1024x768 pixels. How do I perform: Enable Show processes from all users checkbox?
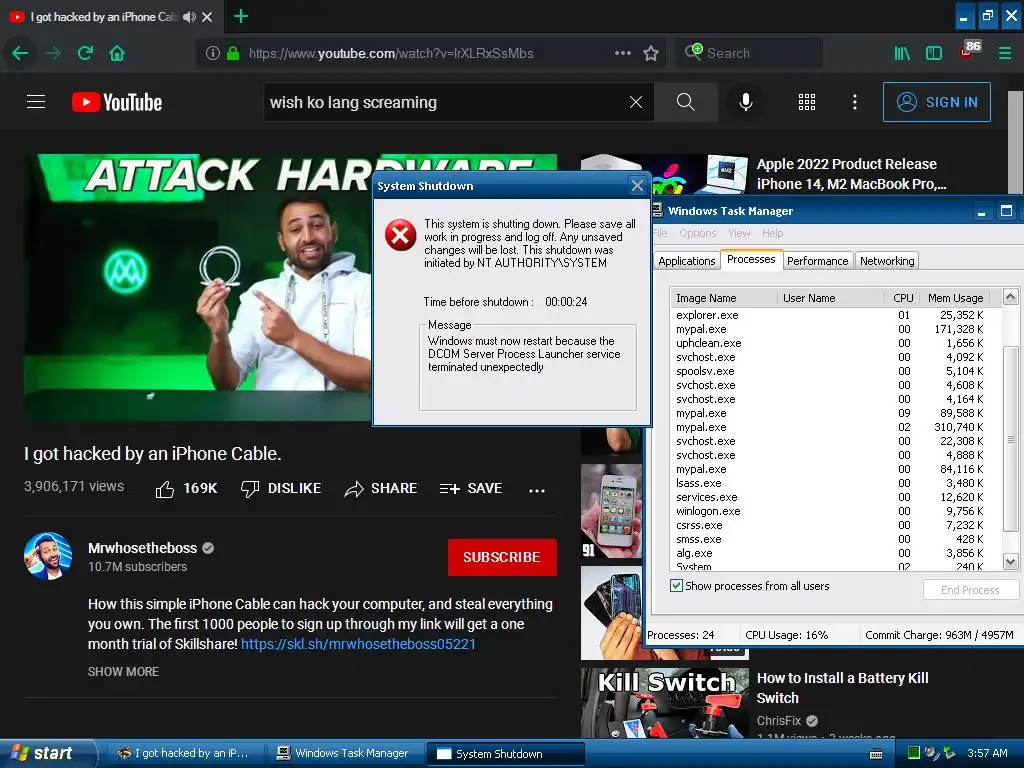[677, 585]
